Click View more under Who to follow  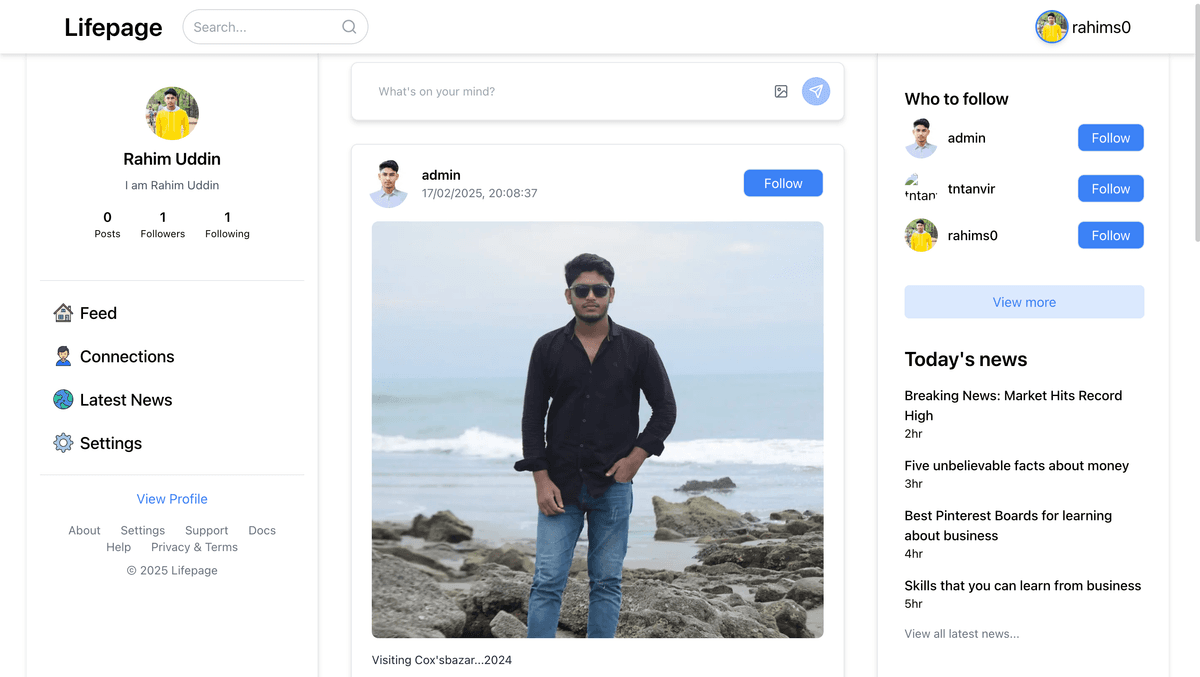pyautogui.click(x=1024, y=302)
